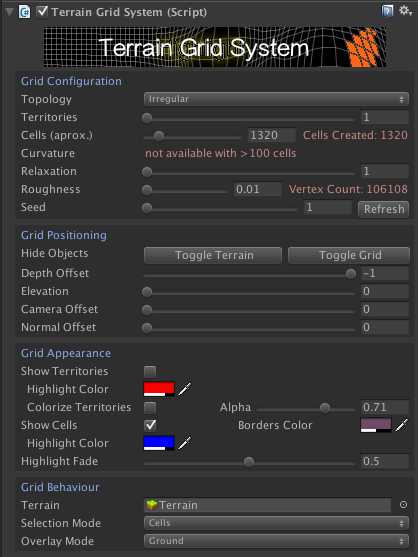Click the Toggle Grid button
The width and height of the screenshot is (418, 557).
(x=349, y=255)
